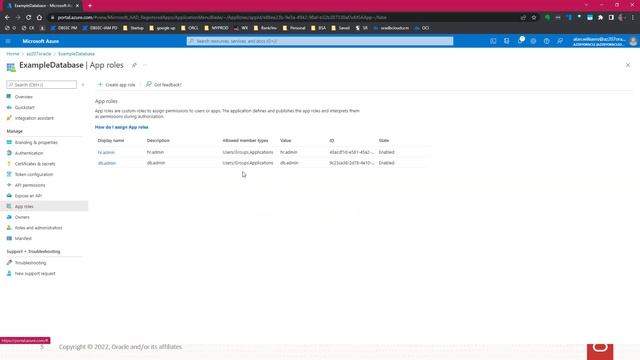Screen dimensions: 640x360
Task: Open Cloud Shell from the Azure header
Action: [x=493, y=41]
